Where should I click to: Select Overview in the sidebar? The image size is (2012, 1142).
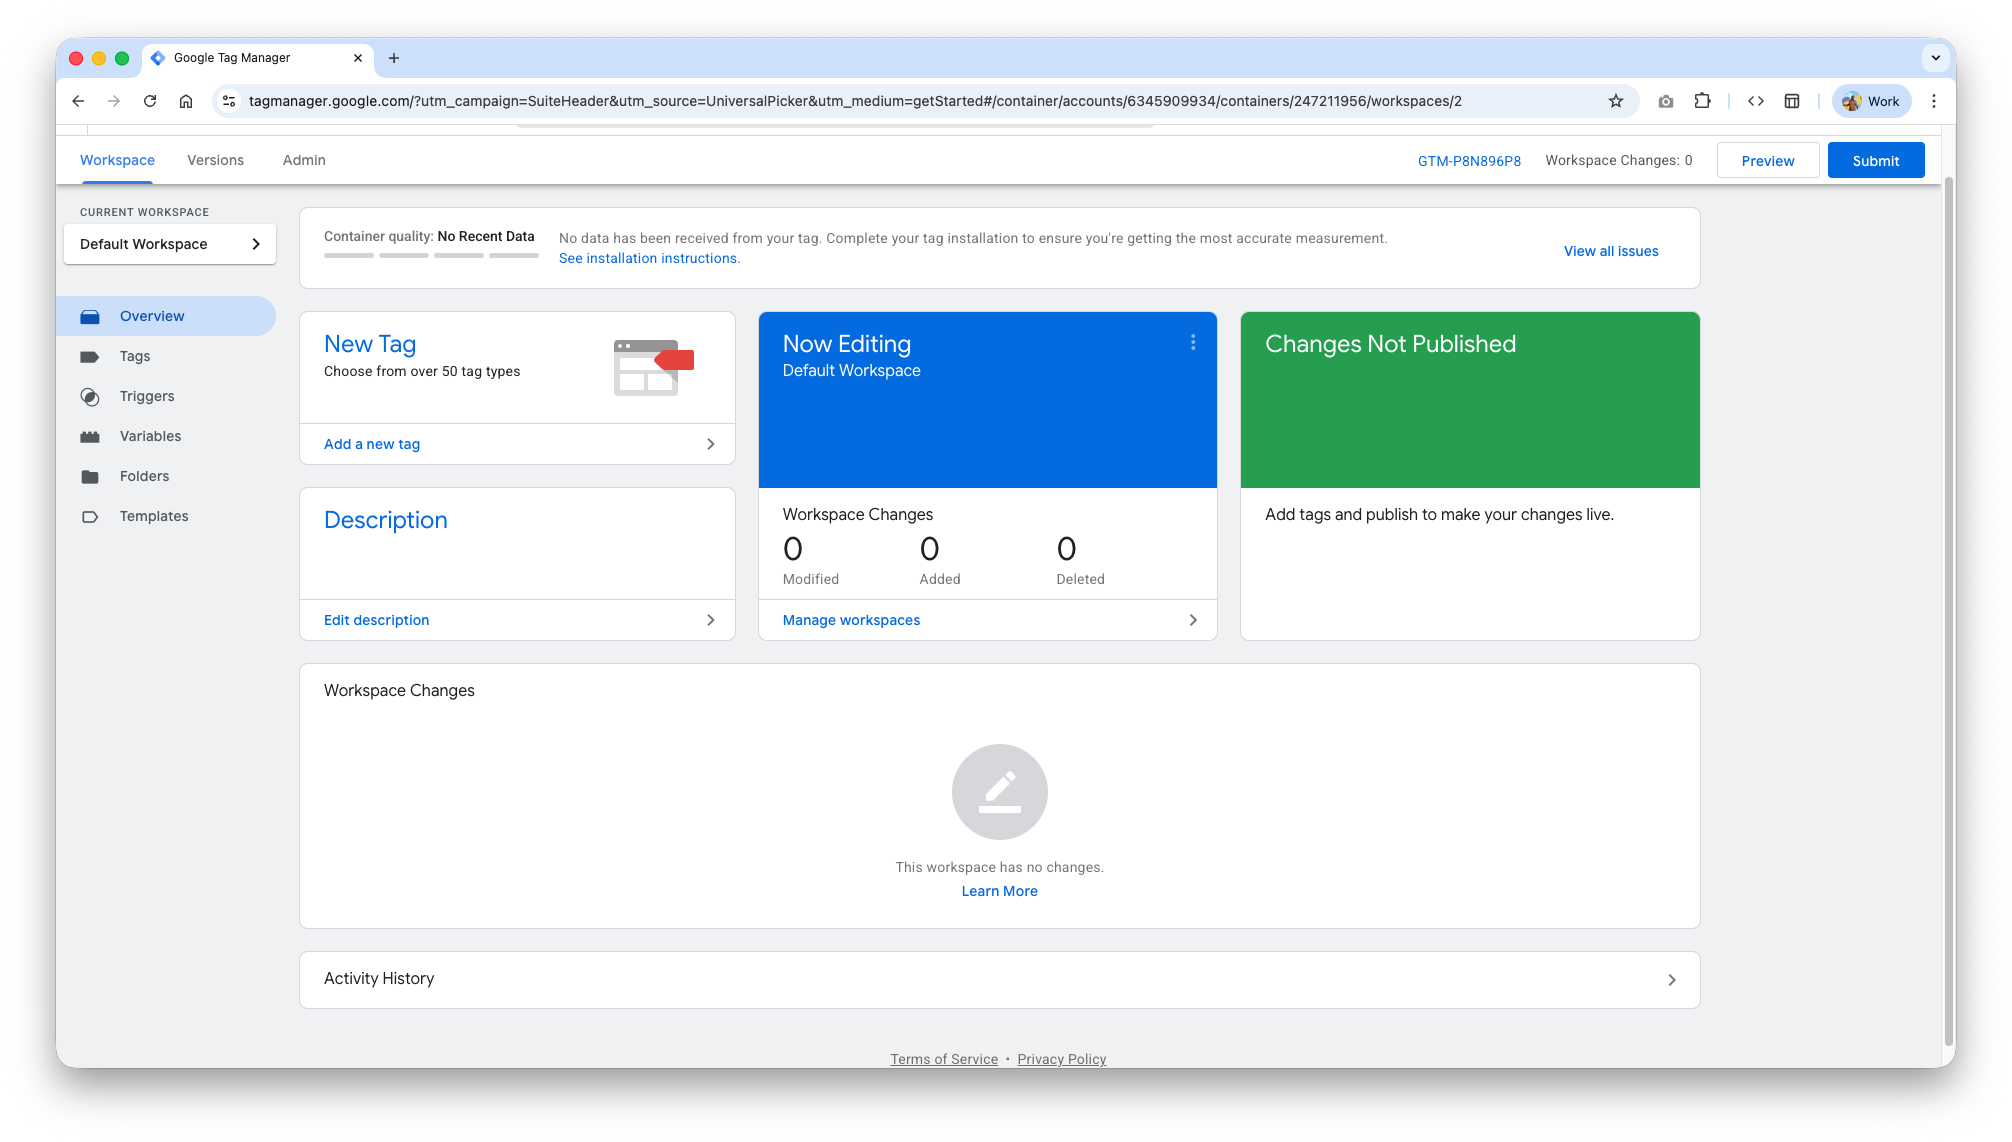coord(166,316)
